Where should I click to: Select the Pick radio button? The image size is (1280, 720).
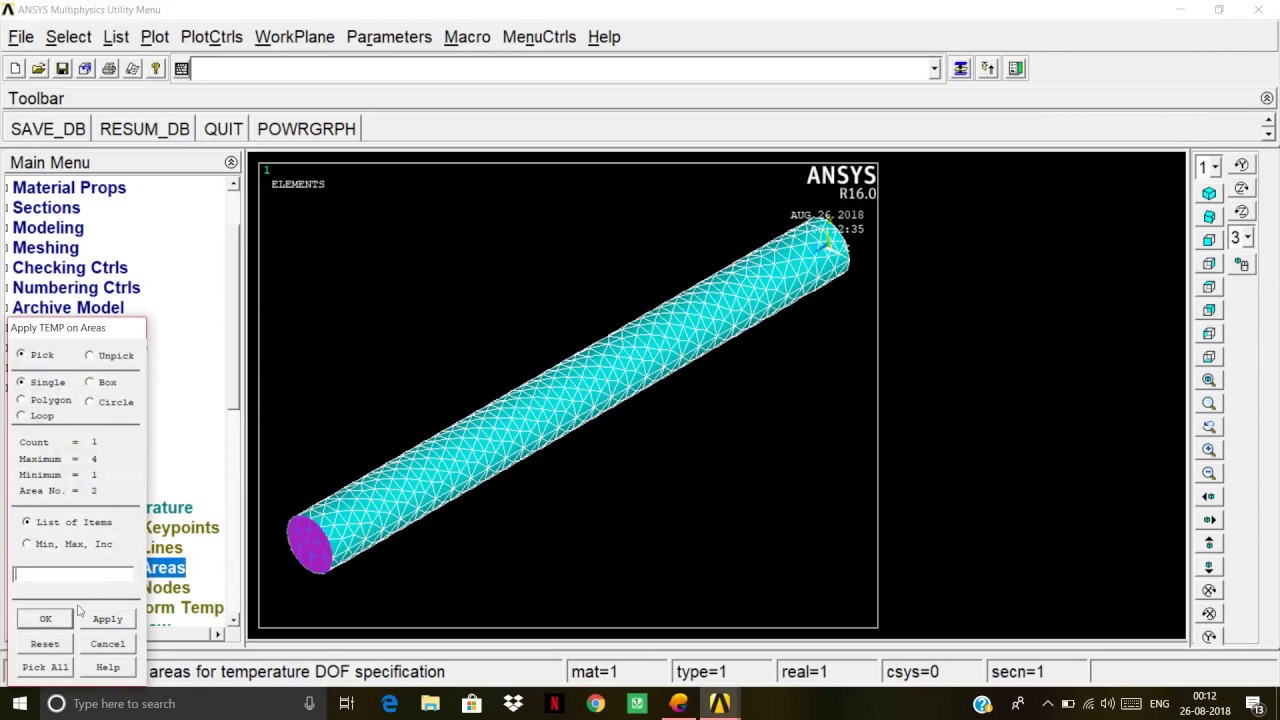point(21,355)
